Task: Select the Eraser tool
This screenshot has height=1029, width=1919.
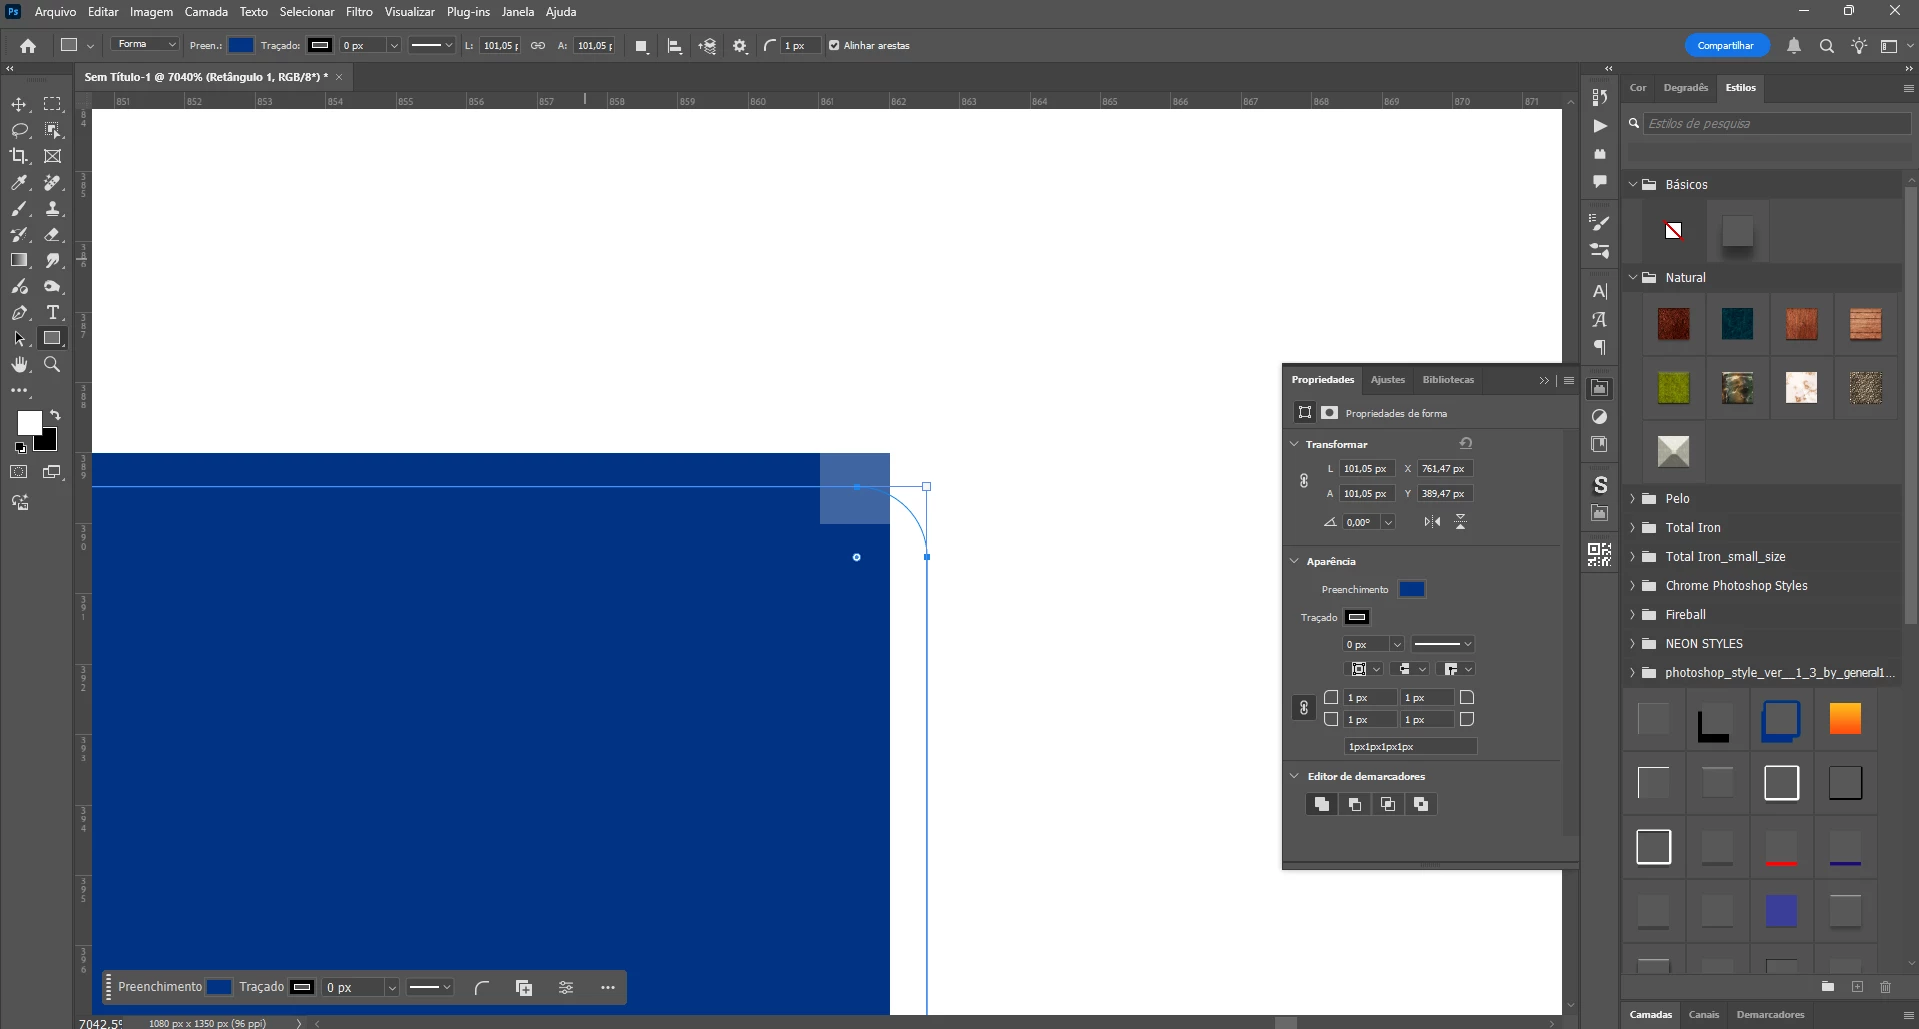Action: tap(52, 235)
